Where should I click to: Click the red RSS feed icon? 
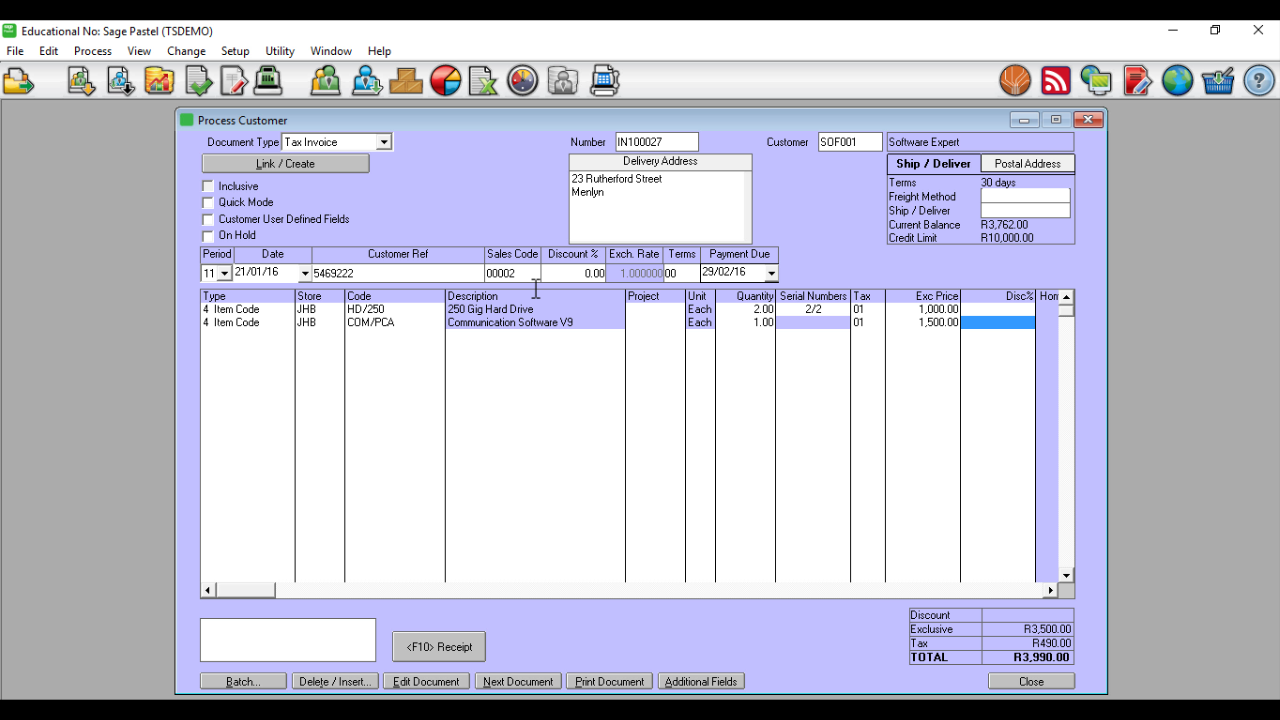tap(1056, 81)
